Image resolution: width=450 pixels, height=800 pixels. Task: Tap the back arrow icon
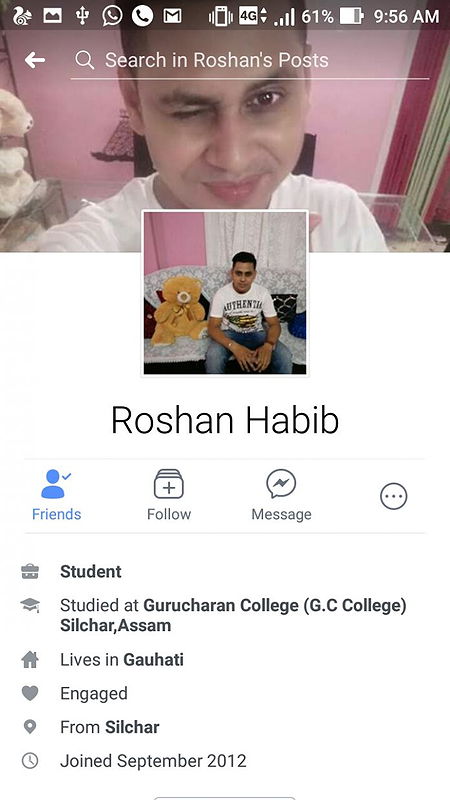[35, 60]
